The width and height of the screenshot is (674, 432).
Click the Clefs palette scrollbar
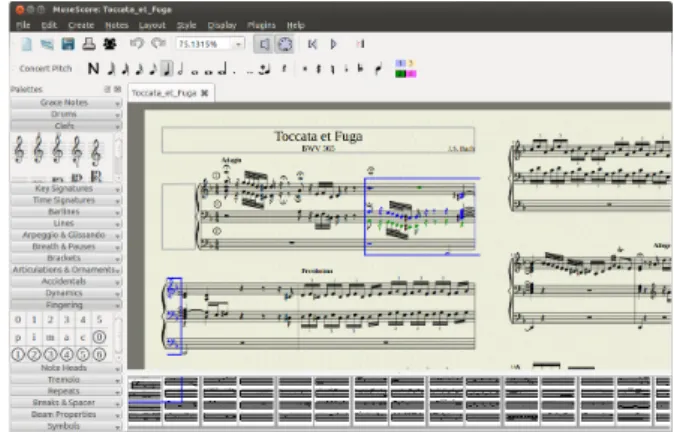click(x=118, y=157)
